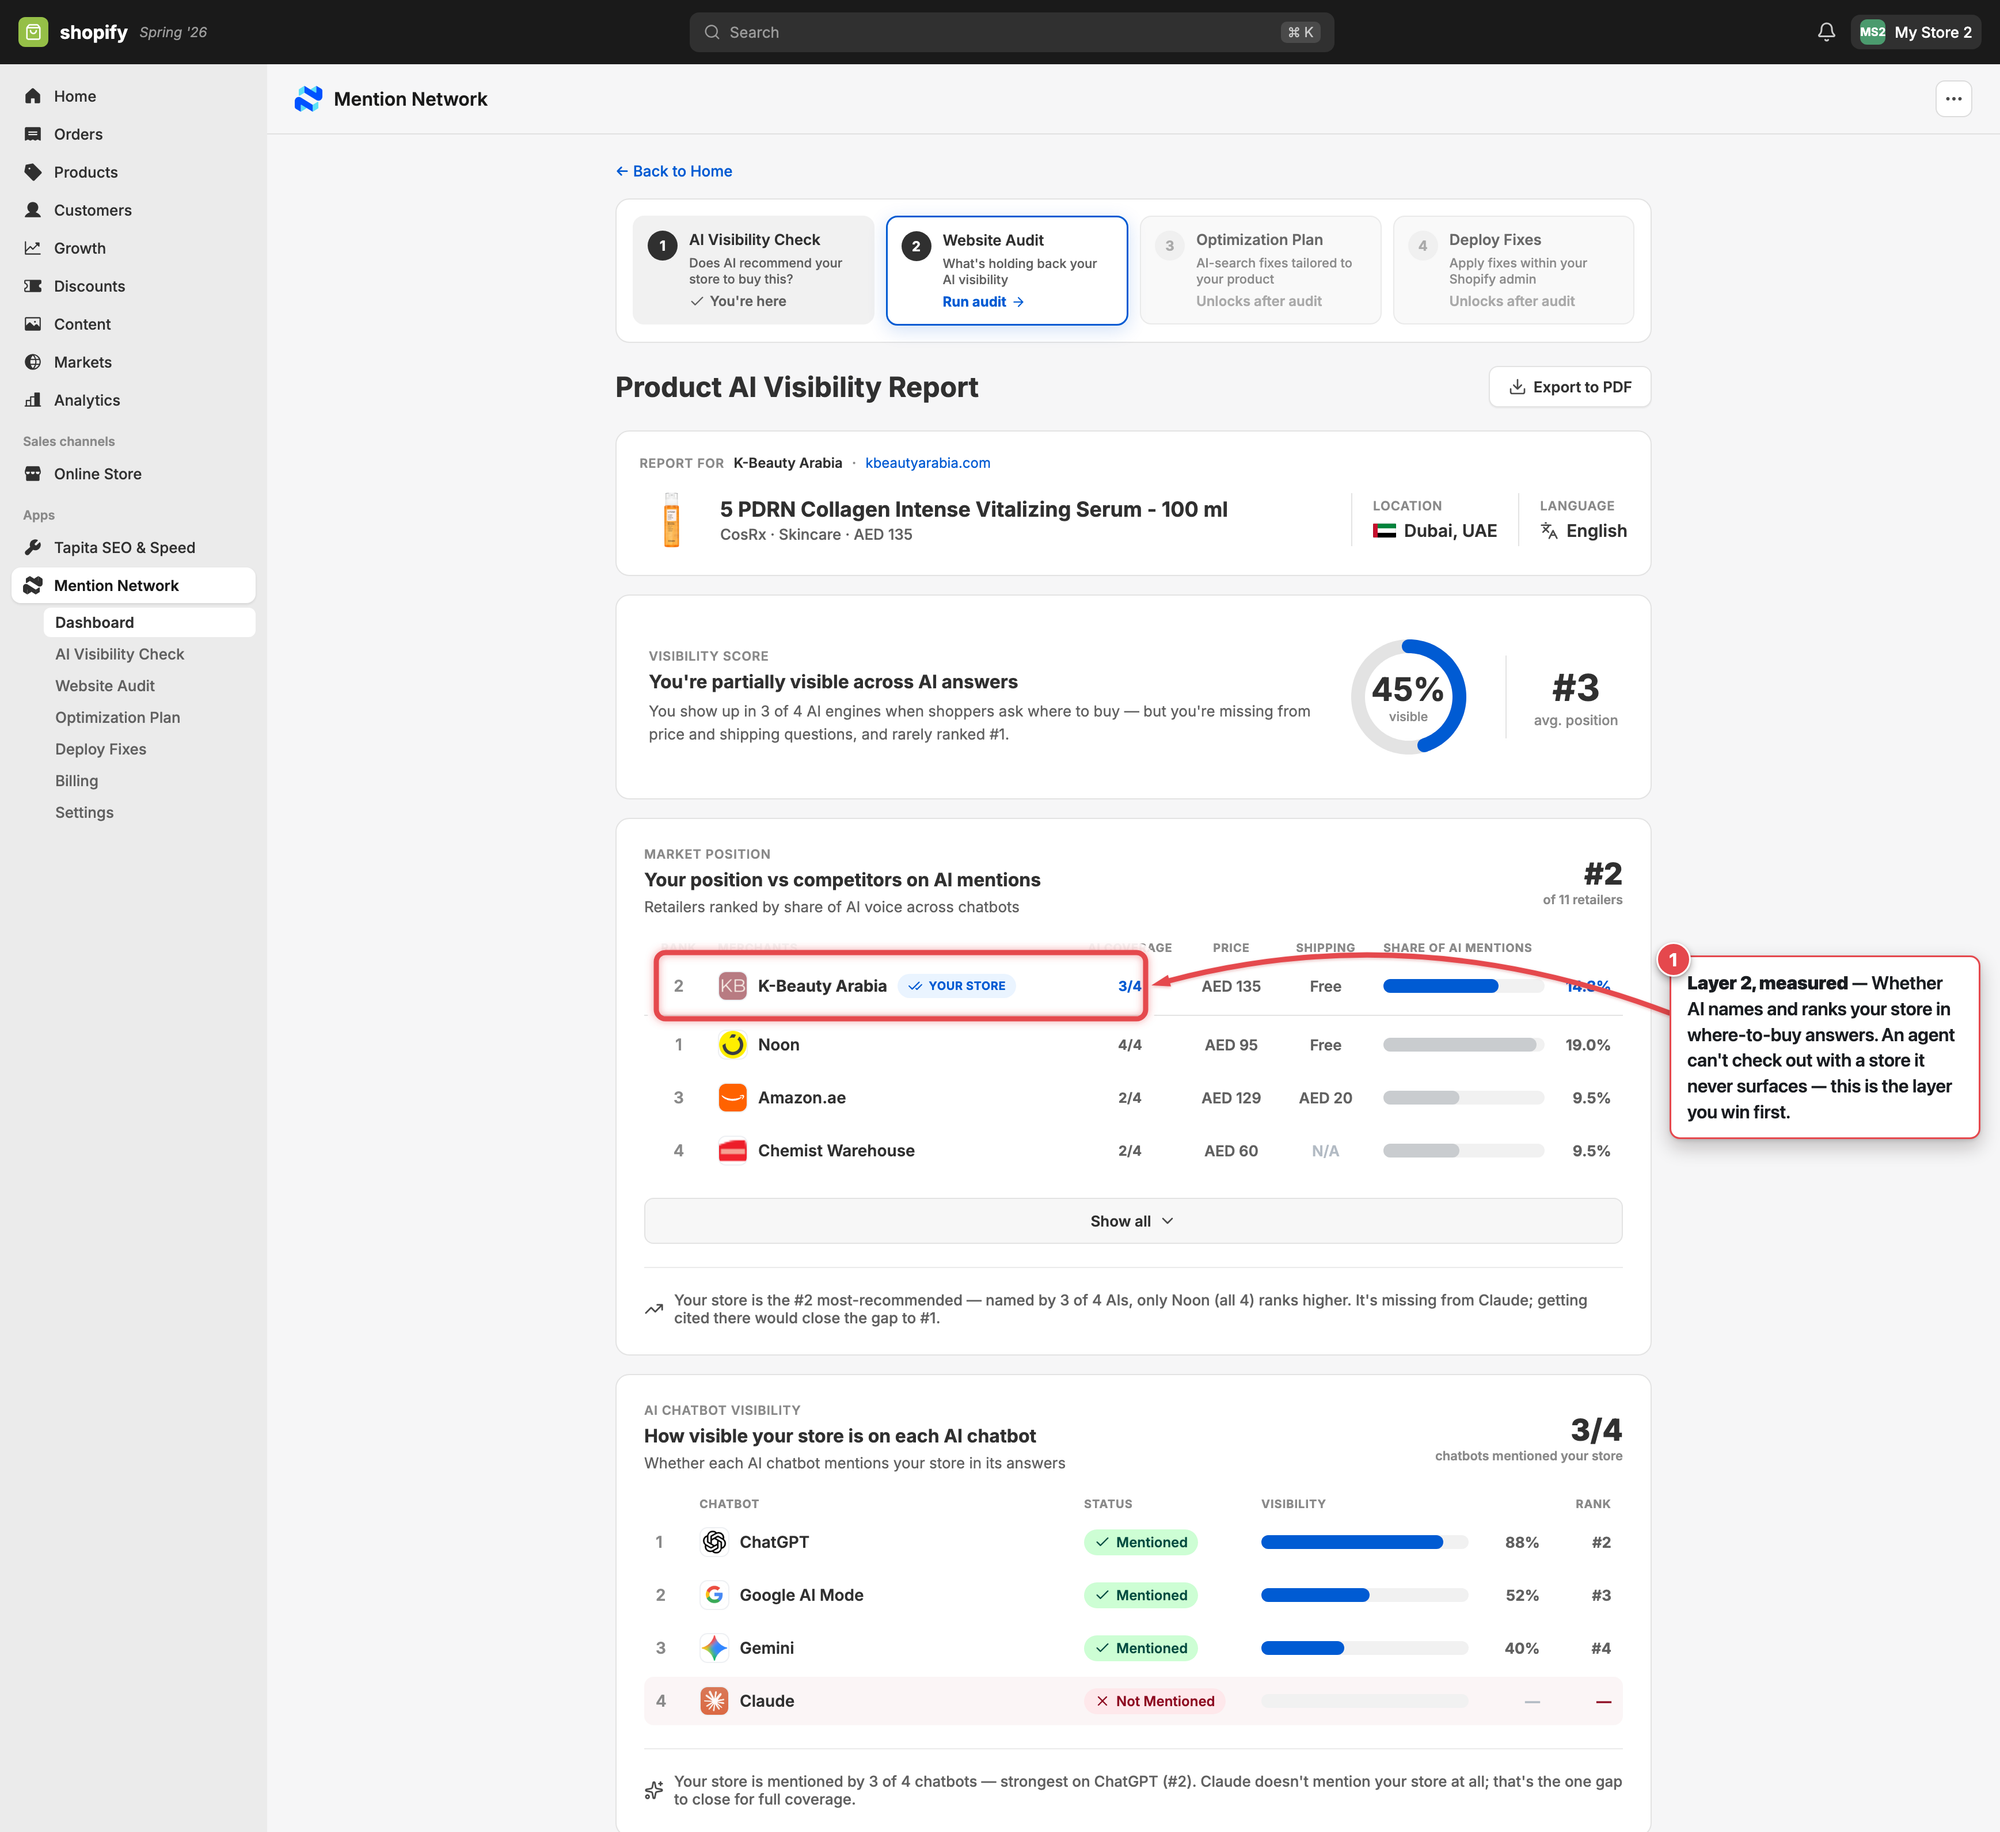The image size is (2000, 1832).
Task: Select the AI Visibility Check step card
Action: click(x=753, y=270)
